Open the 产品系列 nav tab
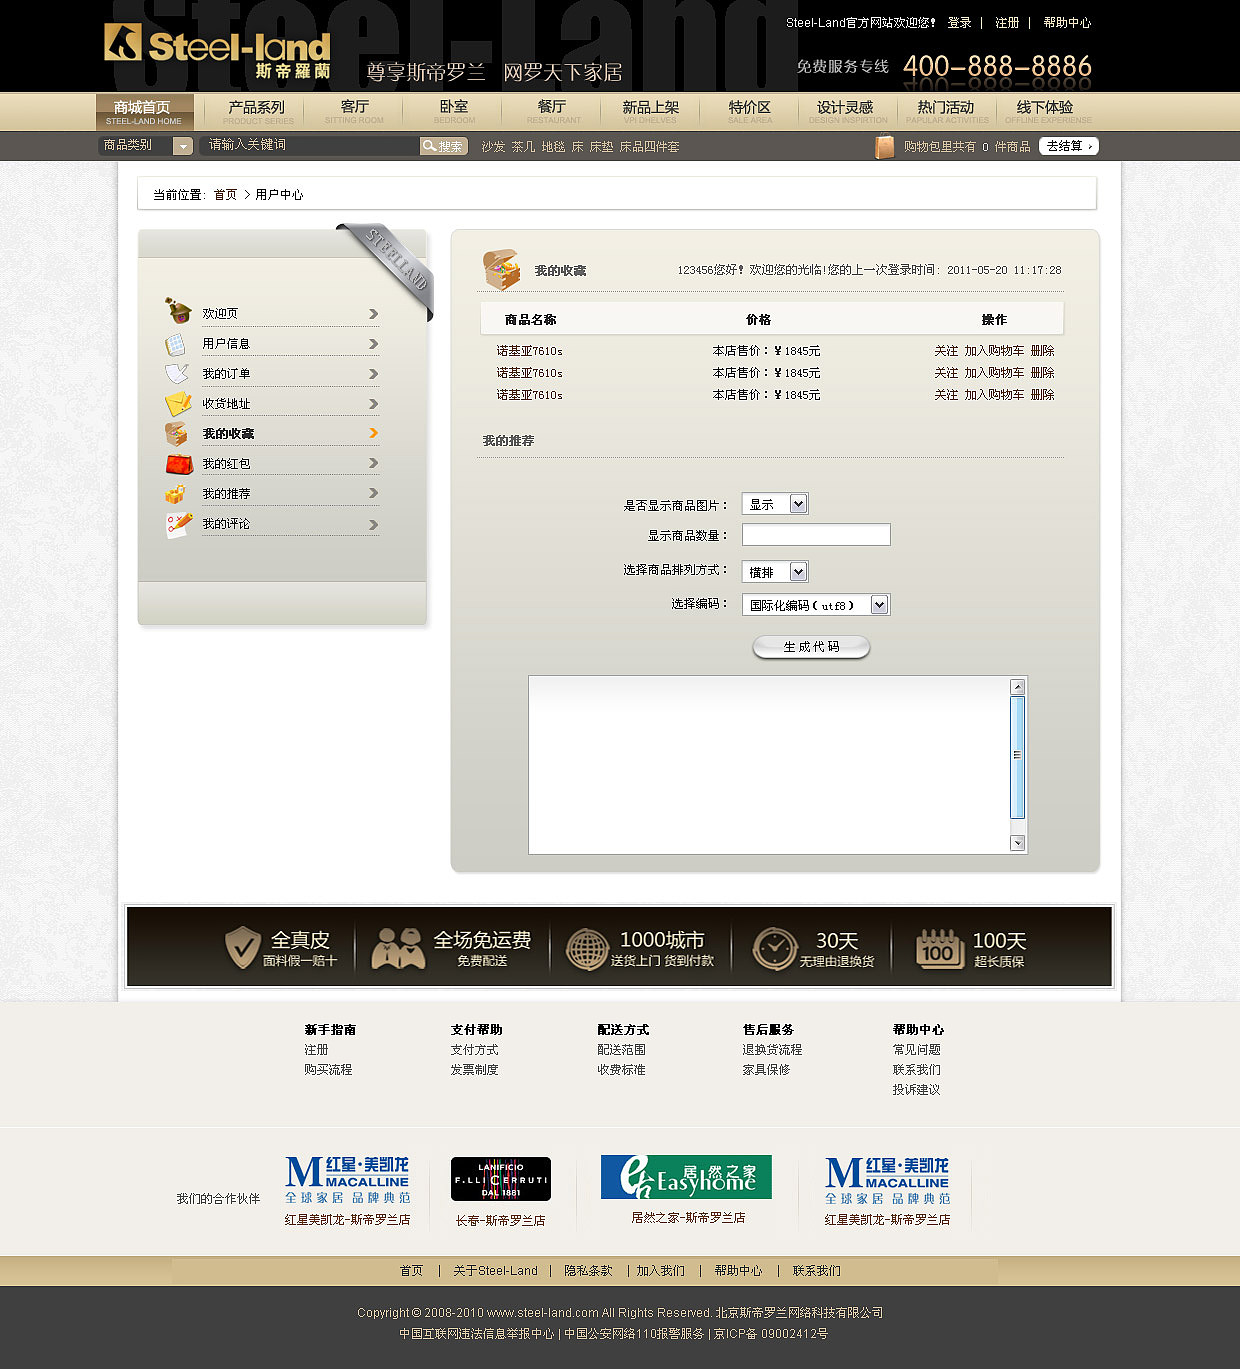 257,112
